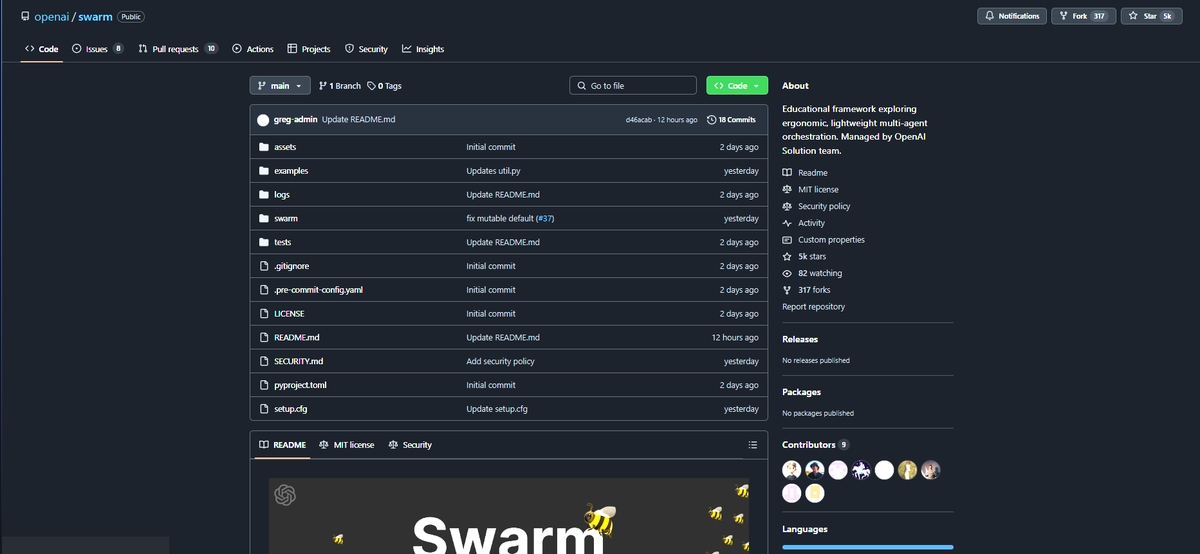Open the examples folder

(291, 171)
